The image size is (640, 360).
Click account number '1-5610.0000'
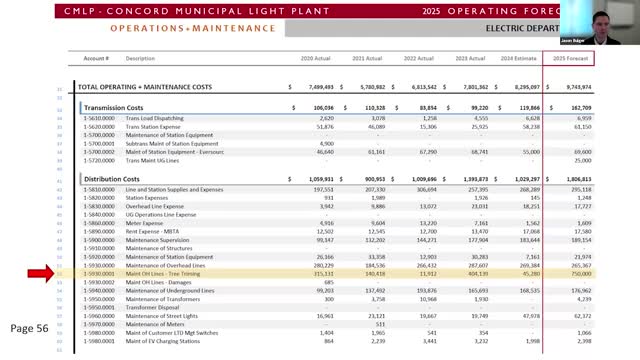click(99, 118)
